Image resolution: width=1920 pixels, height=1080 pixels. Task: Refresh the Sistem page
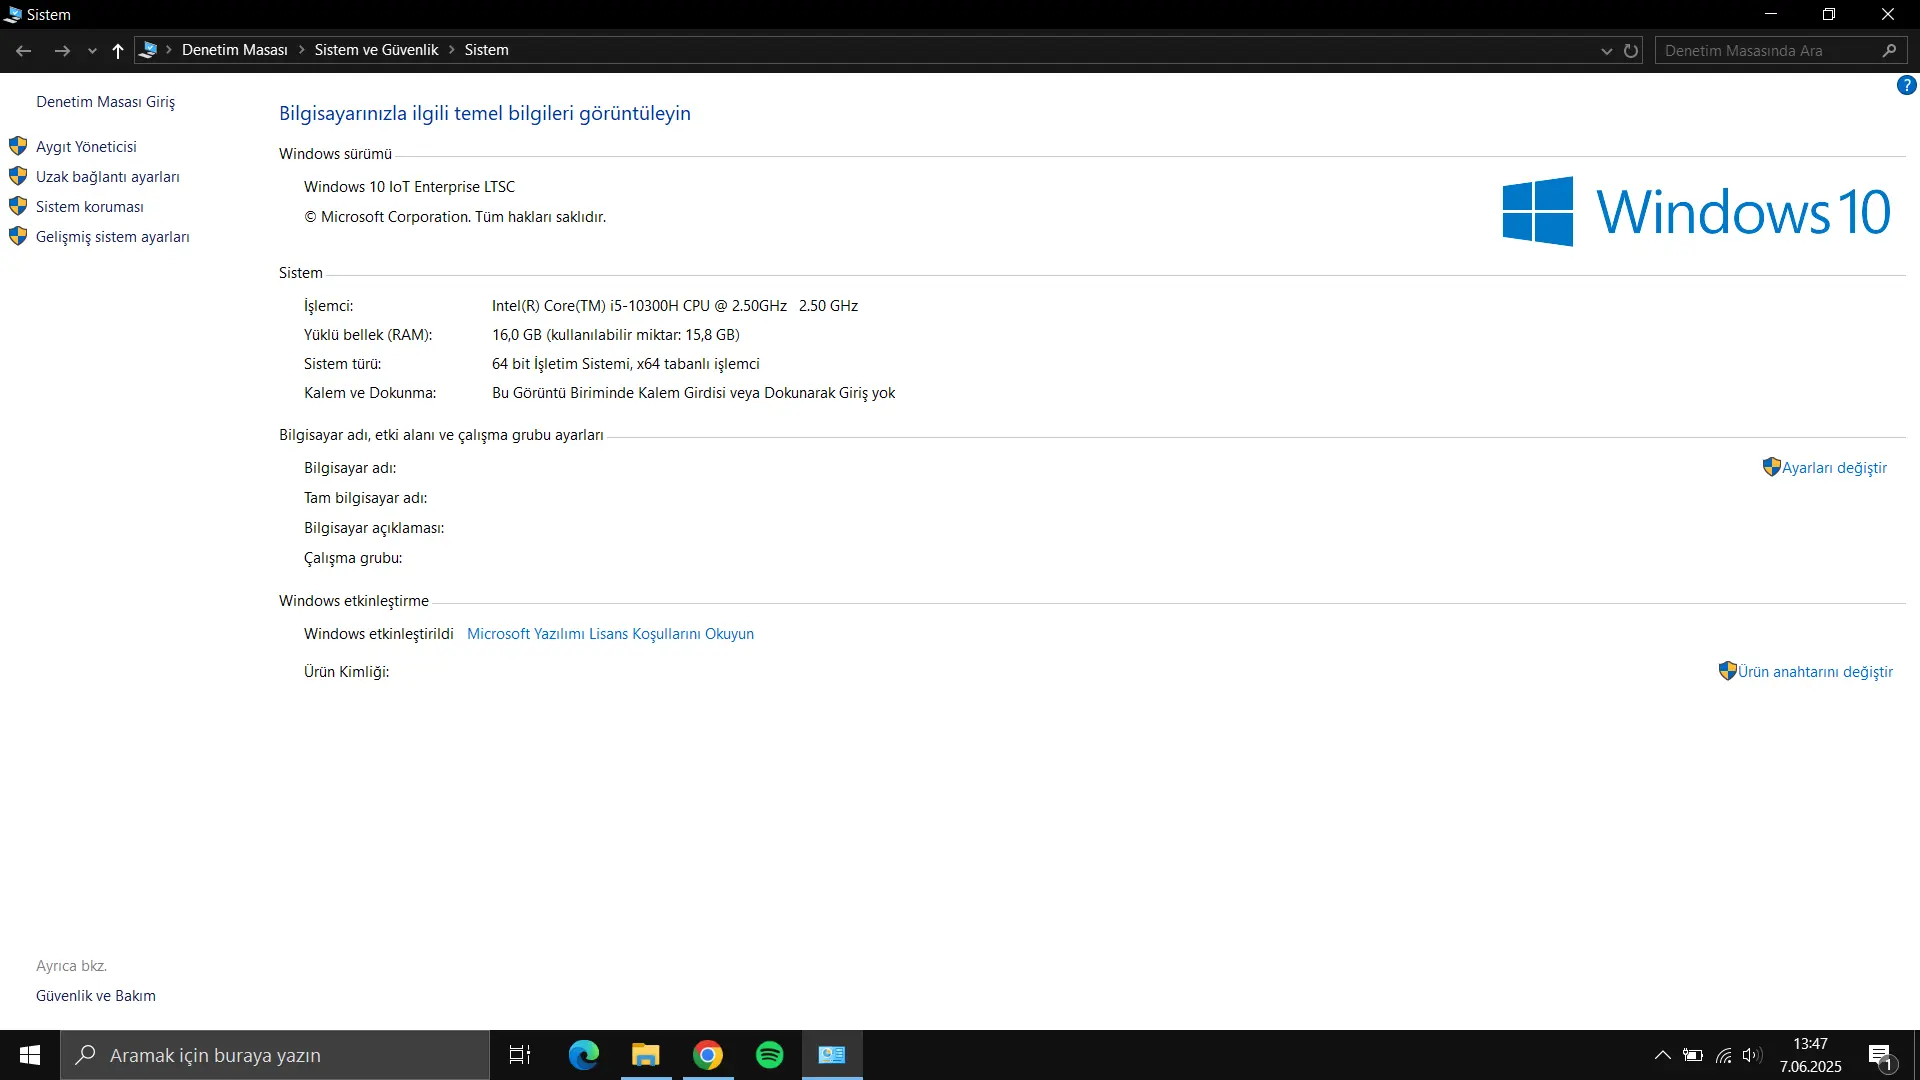point(1631,51)
